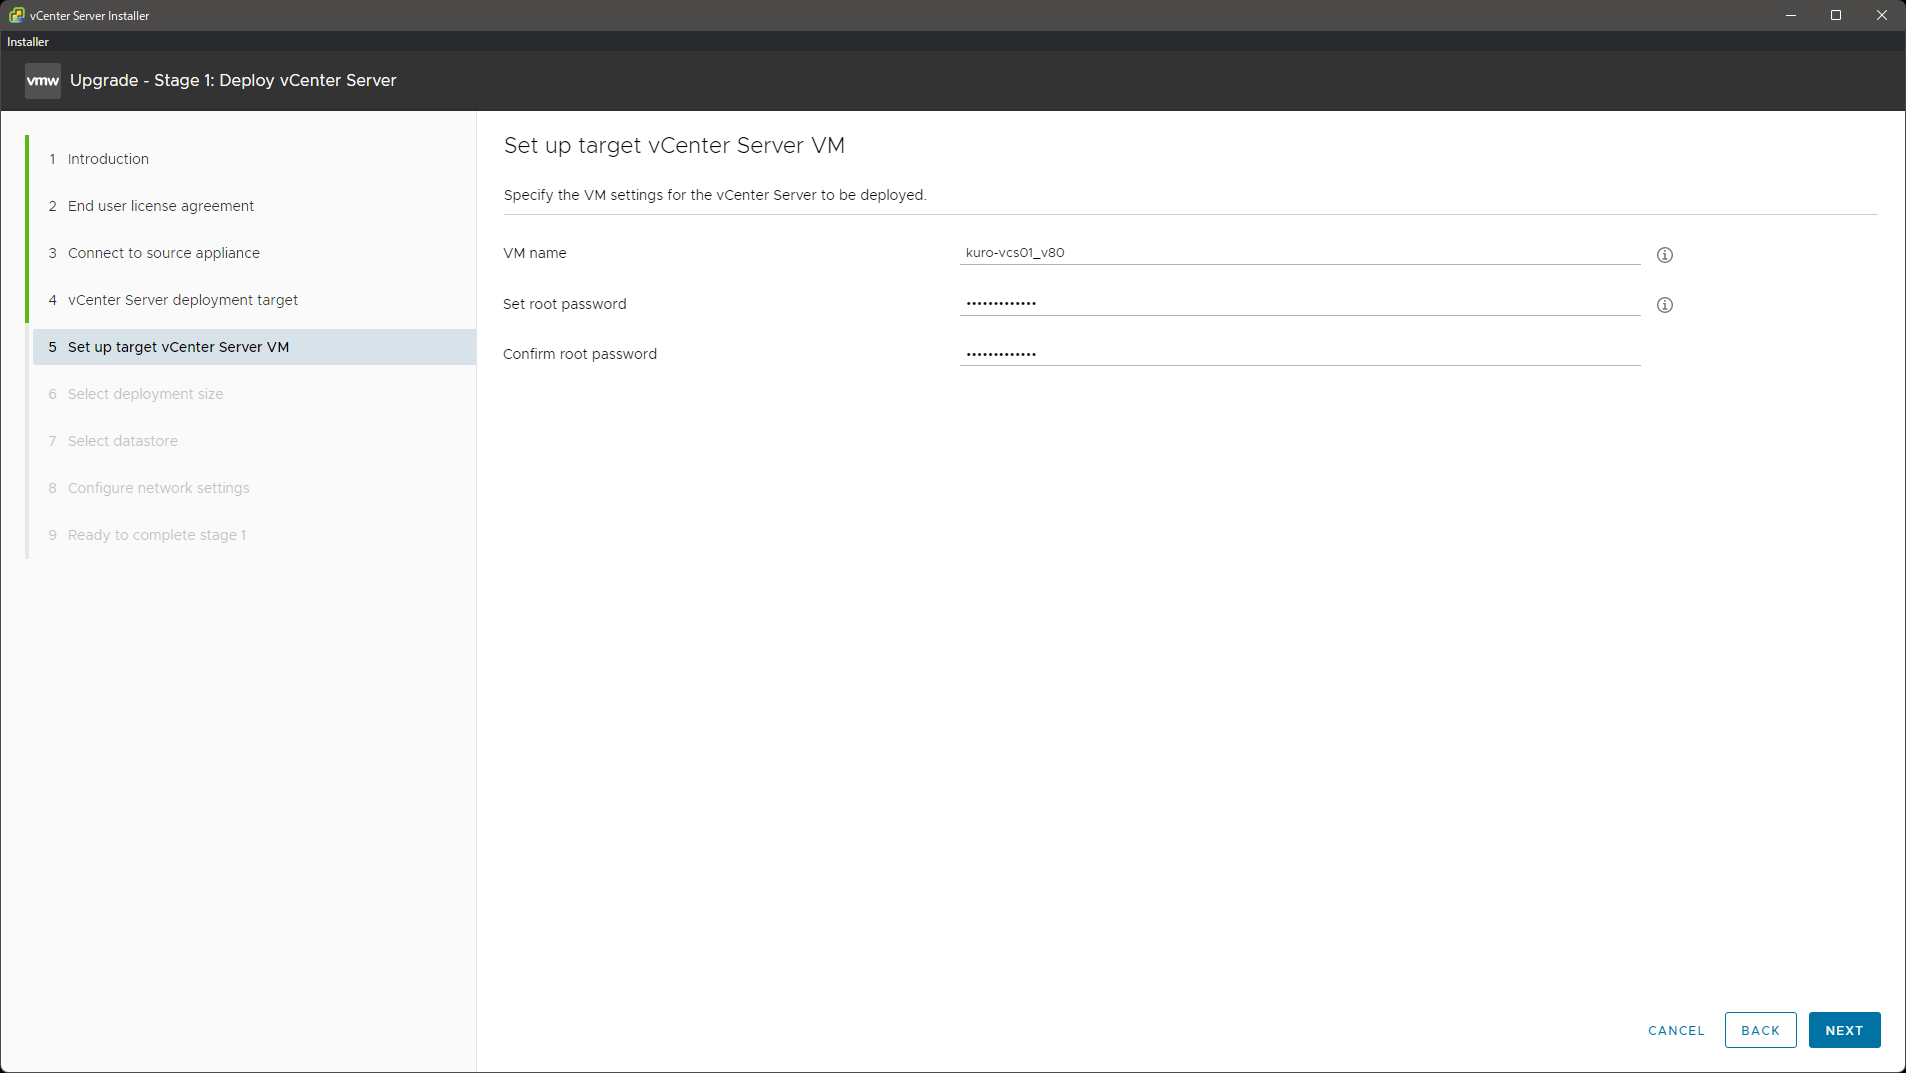Jump to vCenter Server deployment target step

pyautogui.click(x=182, y=300)
